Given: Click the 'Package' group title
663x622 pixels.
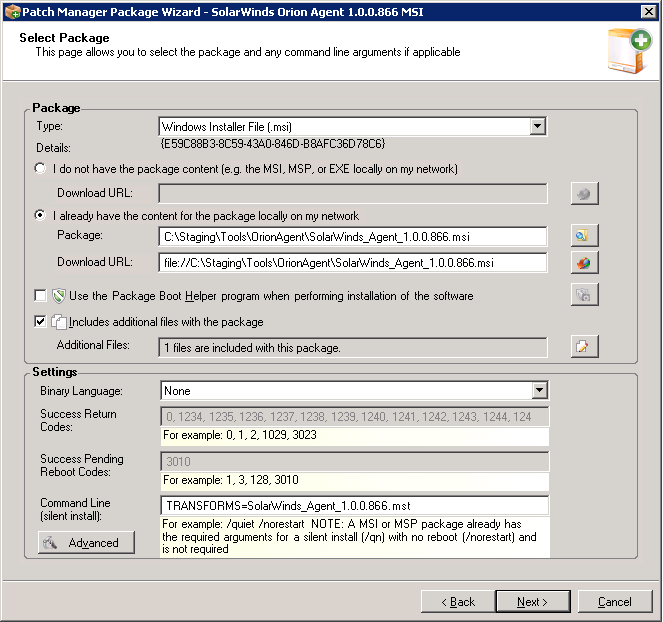Looking at the screenshot, I should click(x=56, y=108).
